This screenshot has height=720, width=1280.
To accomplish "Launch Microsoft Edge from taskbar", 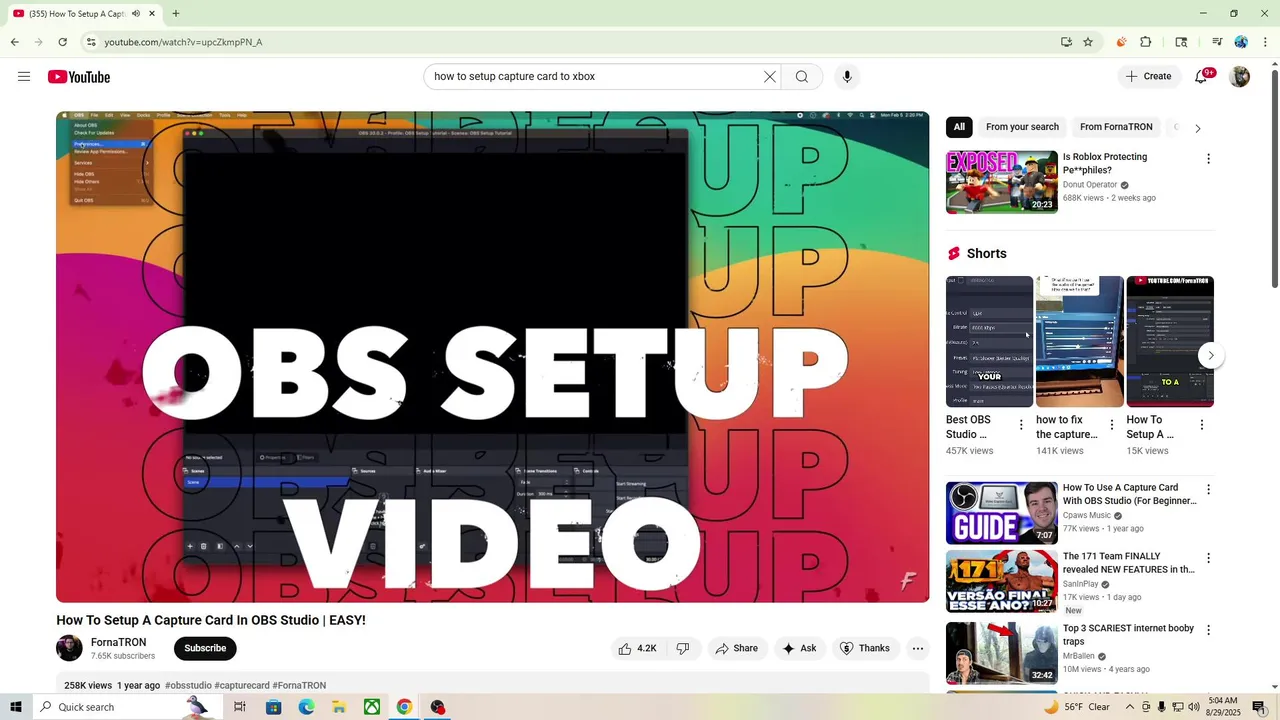I will tap(306, 707).
